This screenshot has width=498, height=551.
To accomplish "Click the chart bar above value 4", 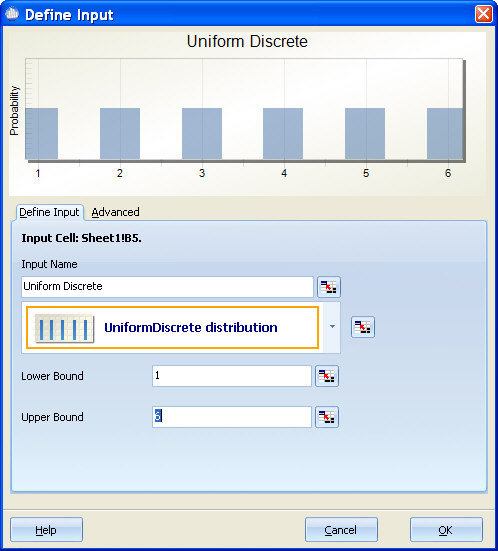I will tap(283, 134).
